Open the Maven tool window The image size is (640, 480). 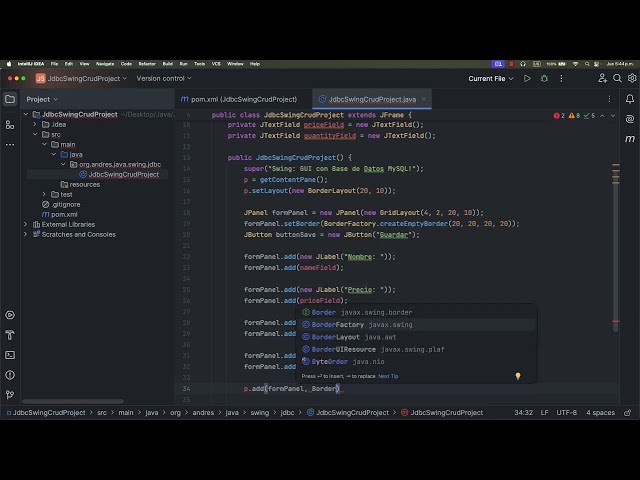630,139
